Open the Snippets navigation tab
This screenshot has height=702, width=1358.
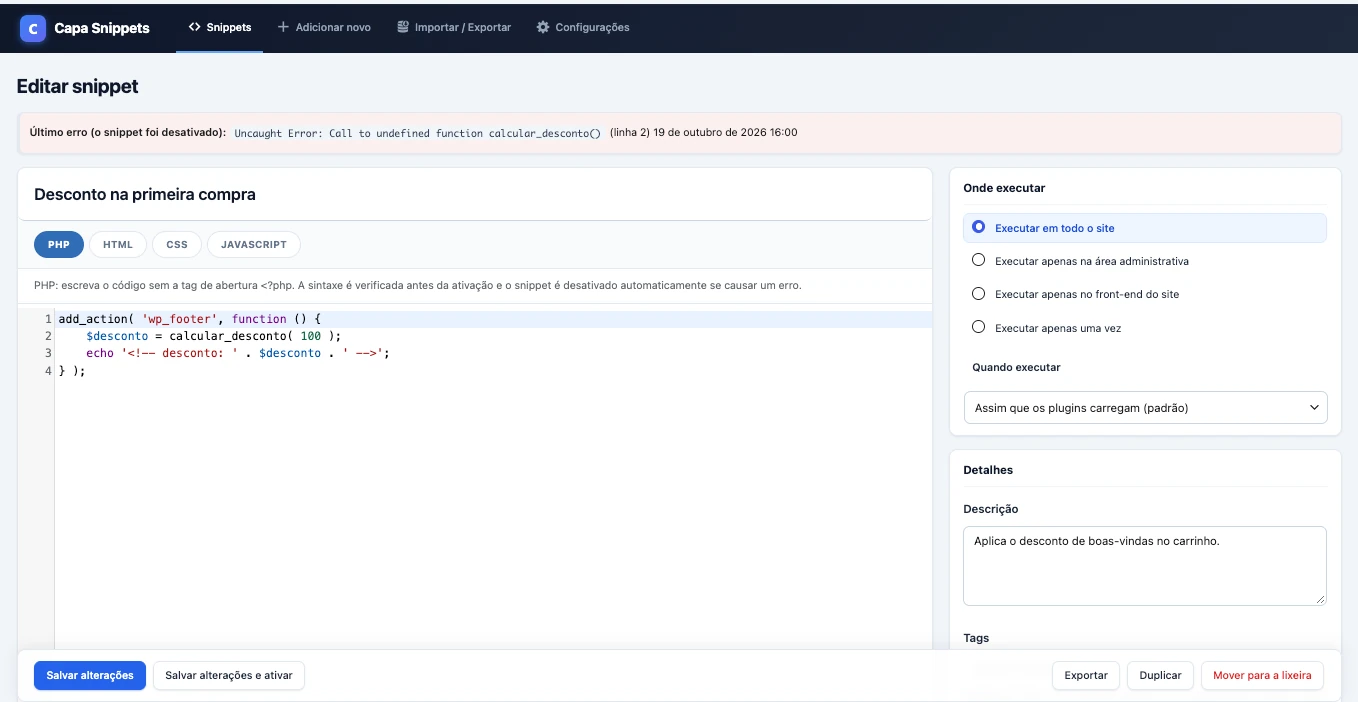pos(220,27)
